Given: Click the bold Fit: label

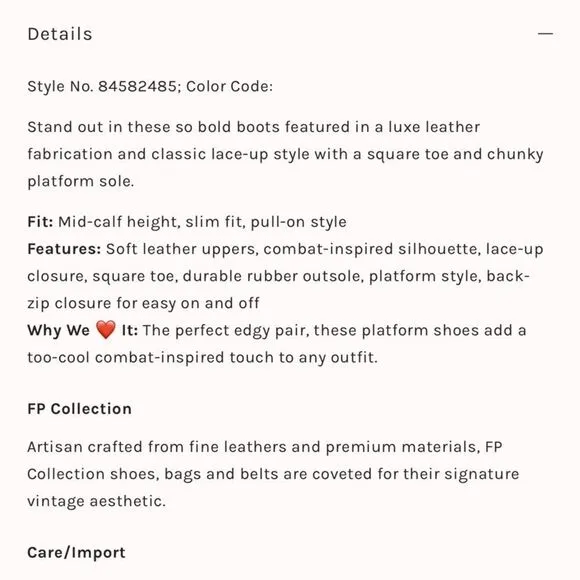Looking at the screenshot, I should pyautogui.click(x=40, y=222).
